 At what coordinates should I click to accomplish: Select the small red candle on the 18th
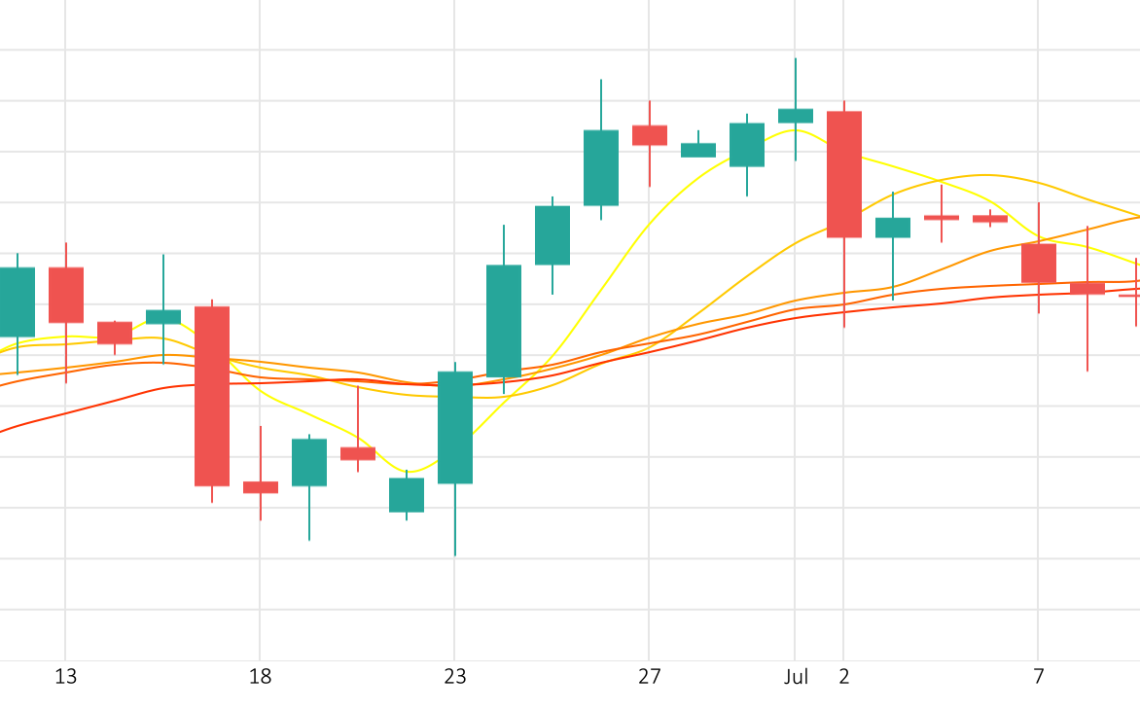[x=260, y=487]
